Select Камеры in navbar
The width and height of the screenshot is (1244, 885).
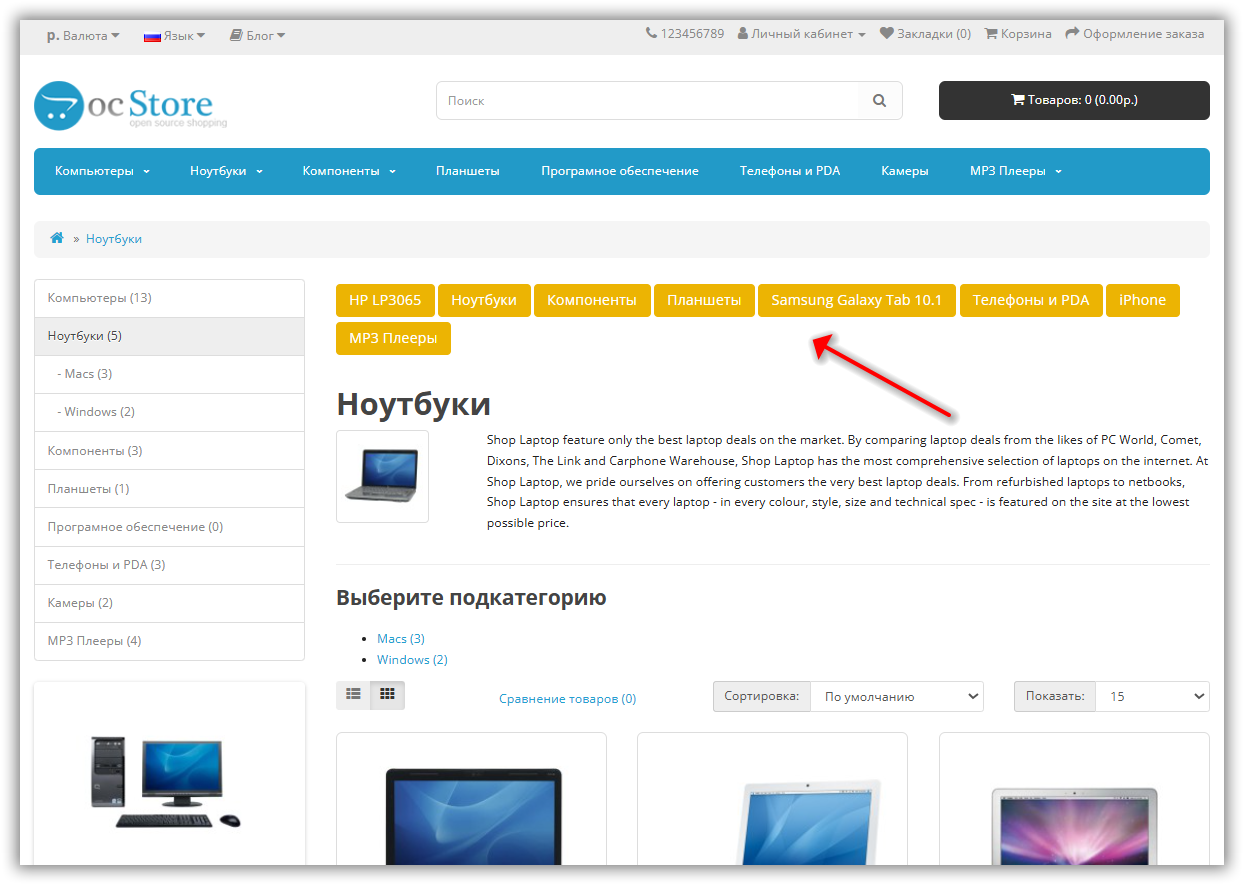[905, 171]
